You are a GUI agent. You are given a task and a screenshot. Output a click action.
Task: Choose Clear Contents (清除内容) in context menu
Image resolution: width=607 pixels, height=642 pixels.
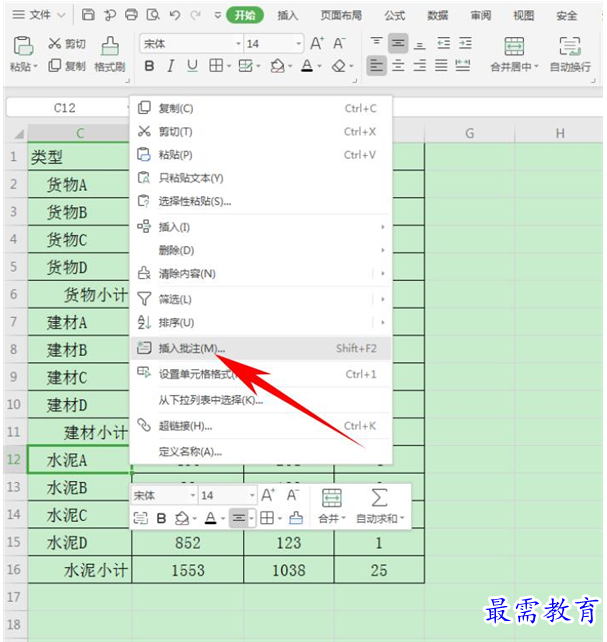pos(261,274)
